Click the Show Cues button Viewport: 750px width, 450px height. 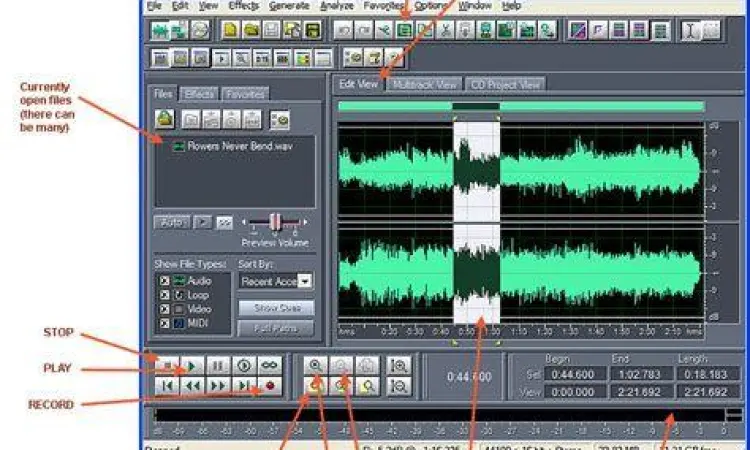[275, 308]
